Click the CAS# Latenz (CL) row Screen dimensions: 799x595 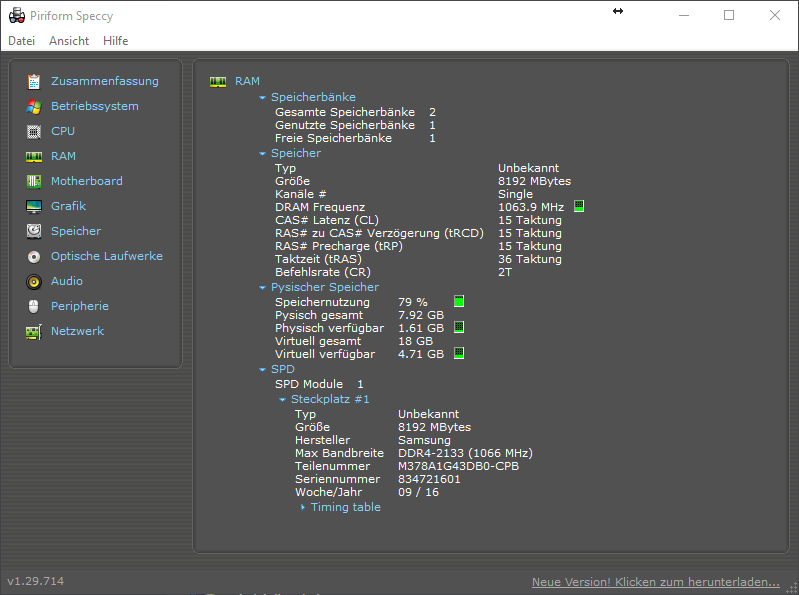[418, 220]
